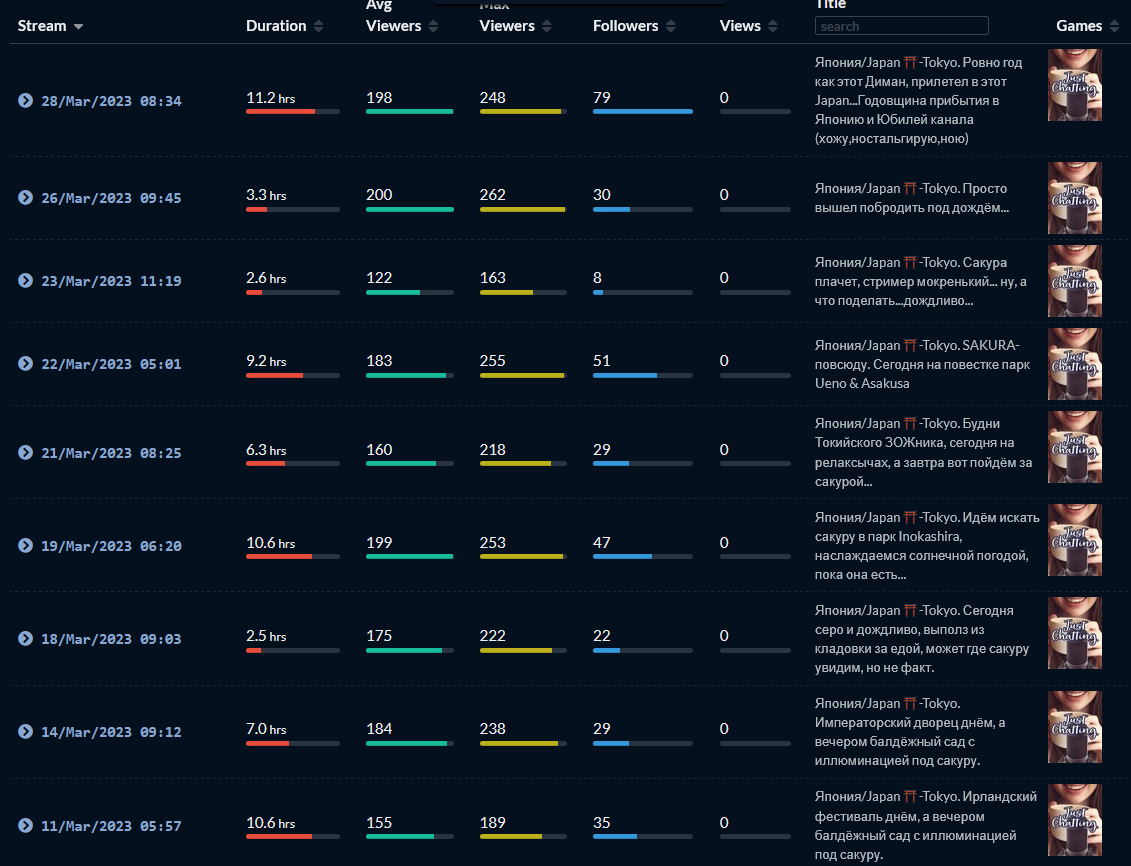The image size is (1131, 866).
Task: Click the 11.2 hrs duration value
Action: [270, 98]
